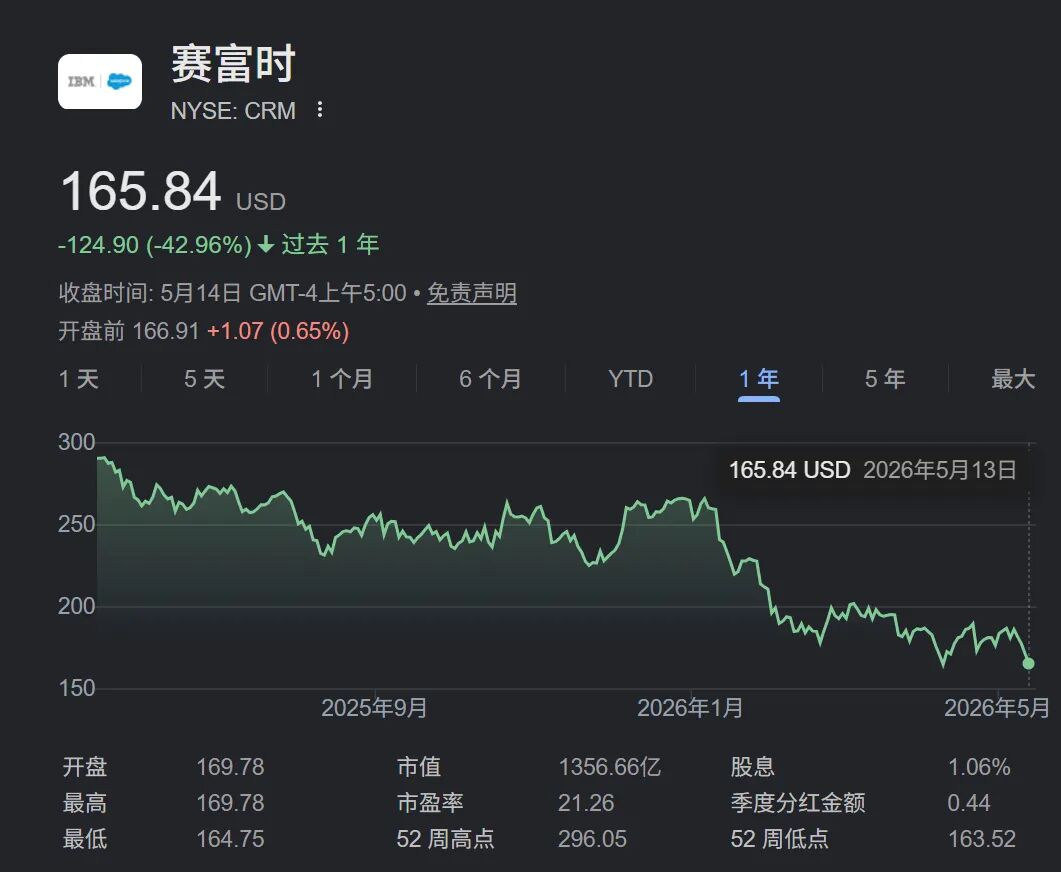Image resolution: width=1061 pixels, height=872 pixels.
Task: Click the green down arrow icon
Action: click(266, 244)
